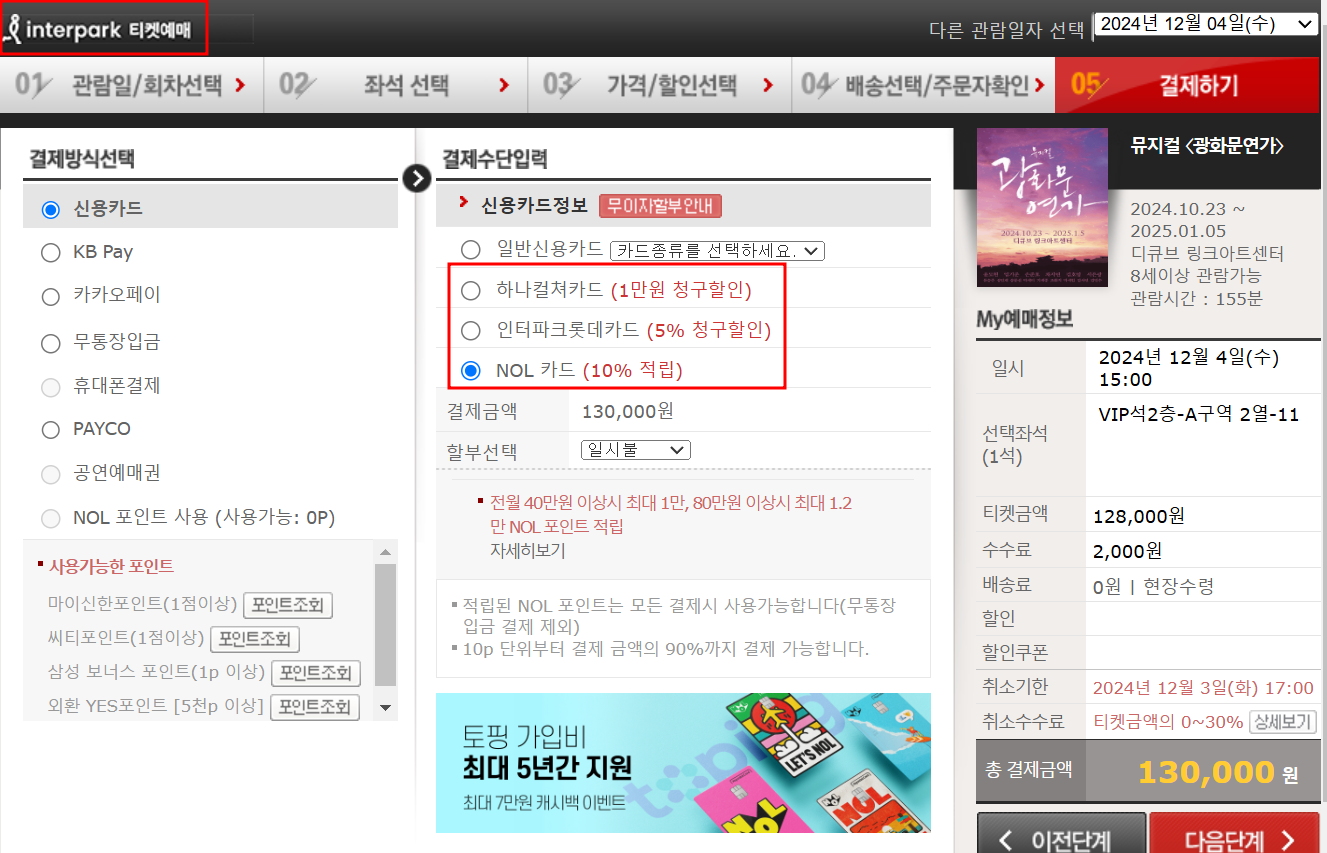
Task: Click the 취소기한 2024년 12월 3일 date
Action: pos(1203,688)
